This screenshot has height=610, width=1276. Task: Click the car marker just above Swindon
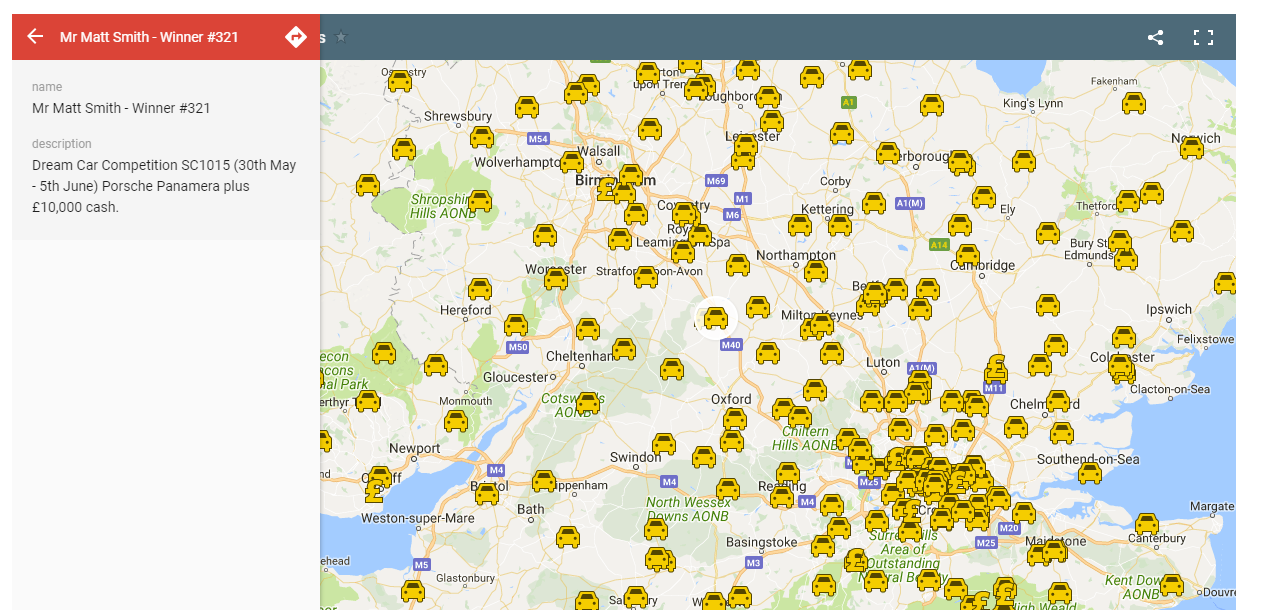[x=664, y=444]
